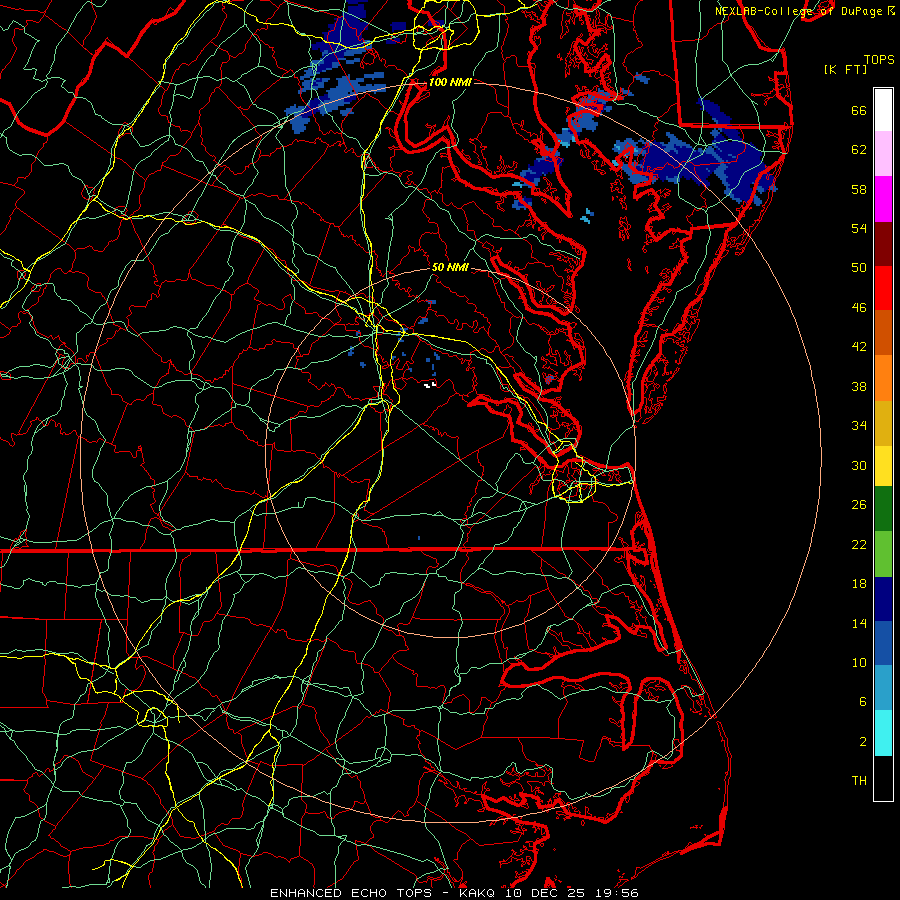Click the legend value '38'
The width and height of the screenshot is (900, 900).
pyautogui.click(x=859, y=386)
